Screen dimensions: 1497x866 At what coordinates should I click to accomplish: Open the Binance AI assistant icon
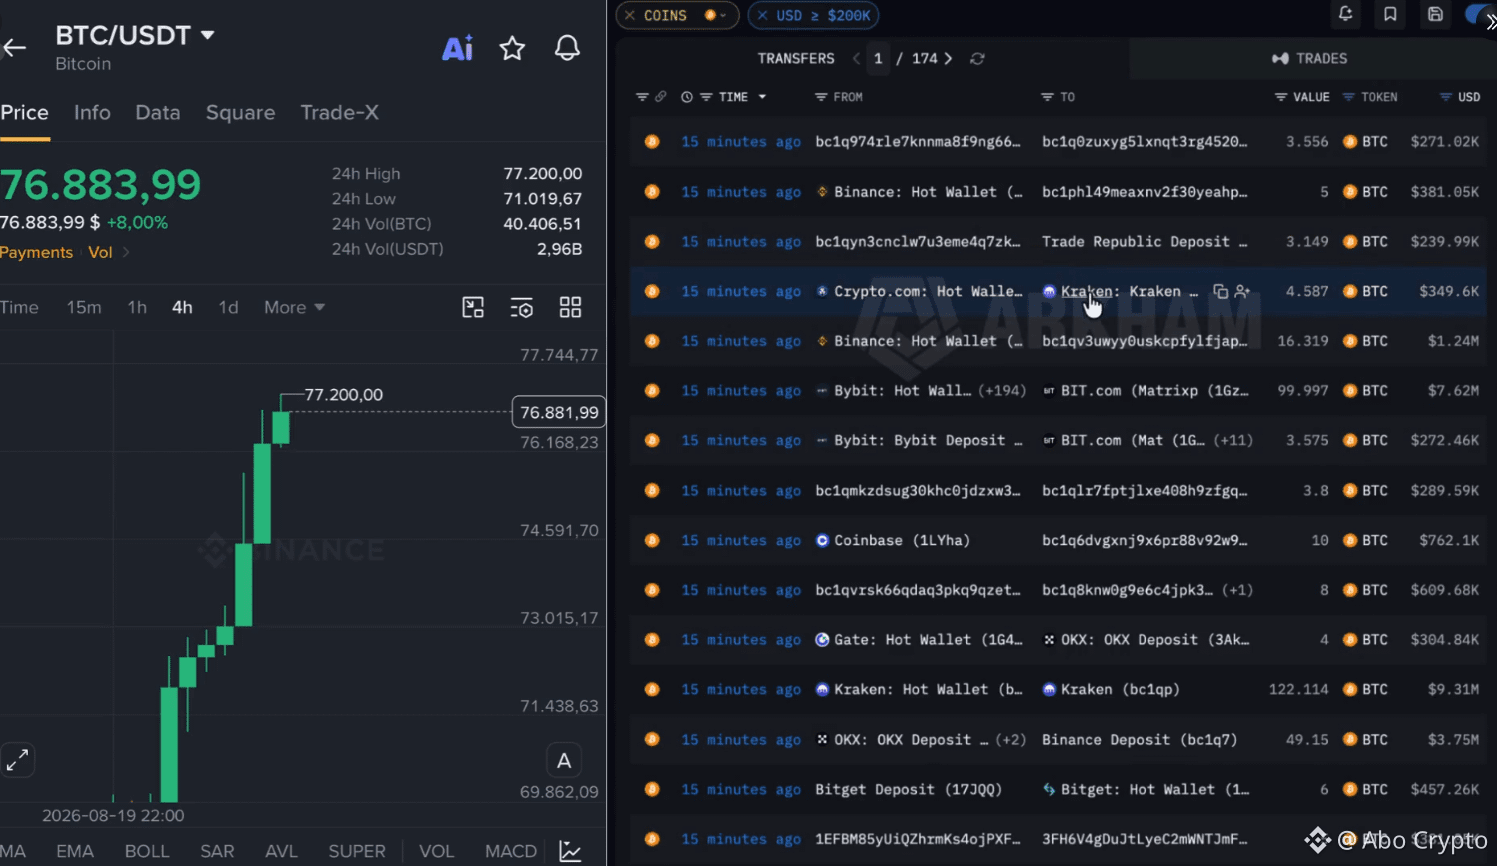point(457,48)
